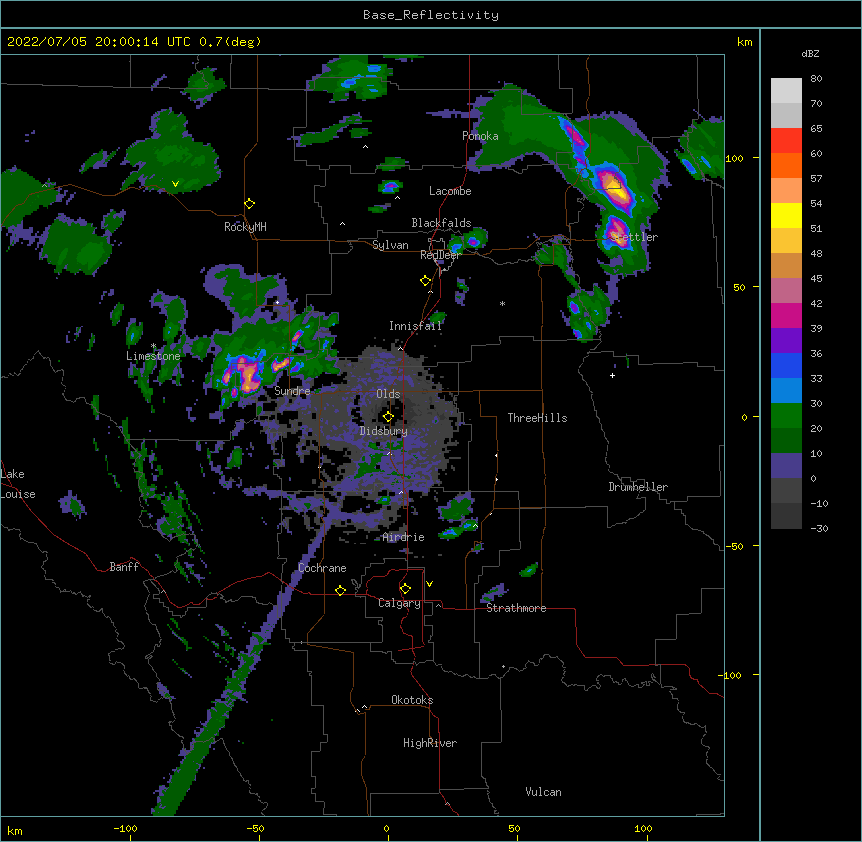Select the white plus marker north of Drumheller
Screen dimensions: 862x842
pos(612,375)
